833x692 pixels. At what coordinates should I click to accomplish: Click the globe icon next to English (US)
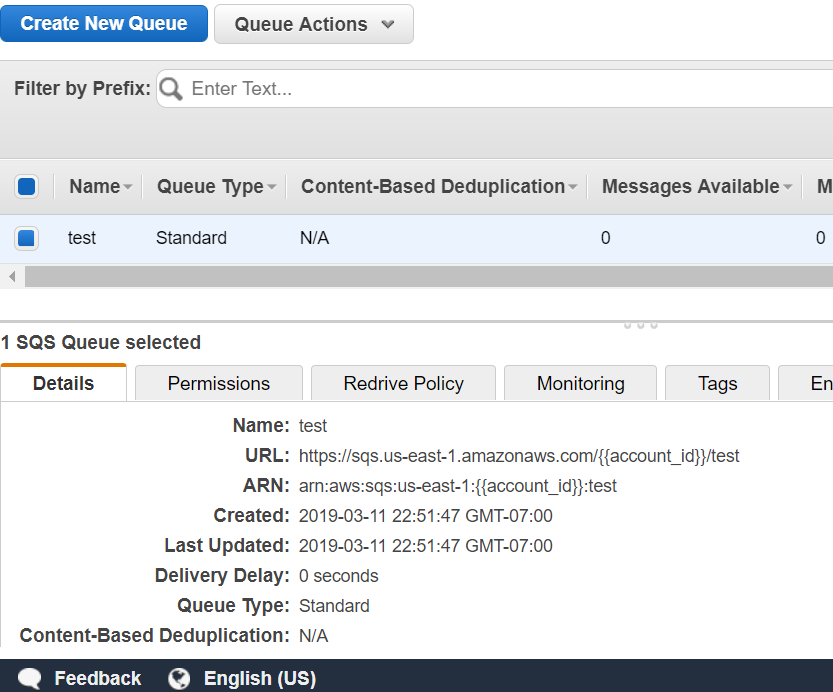[x=178, y=678]
